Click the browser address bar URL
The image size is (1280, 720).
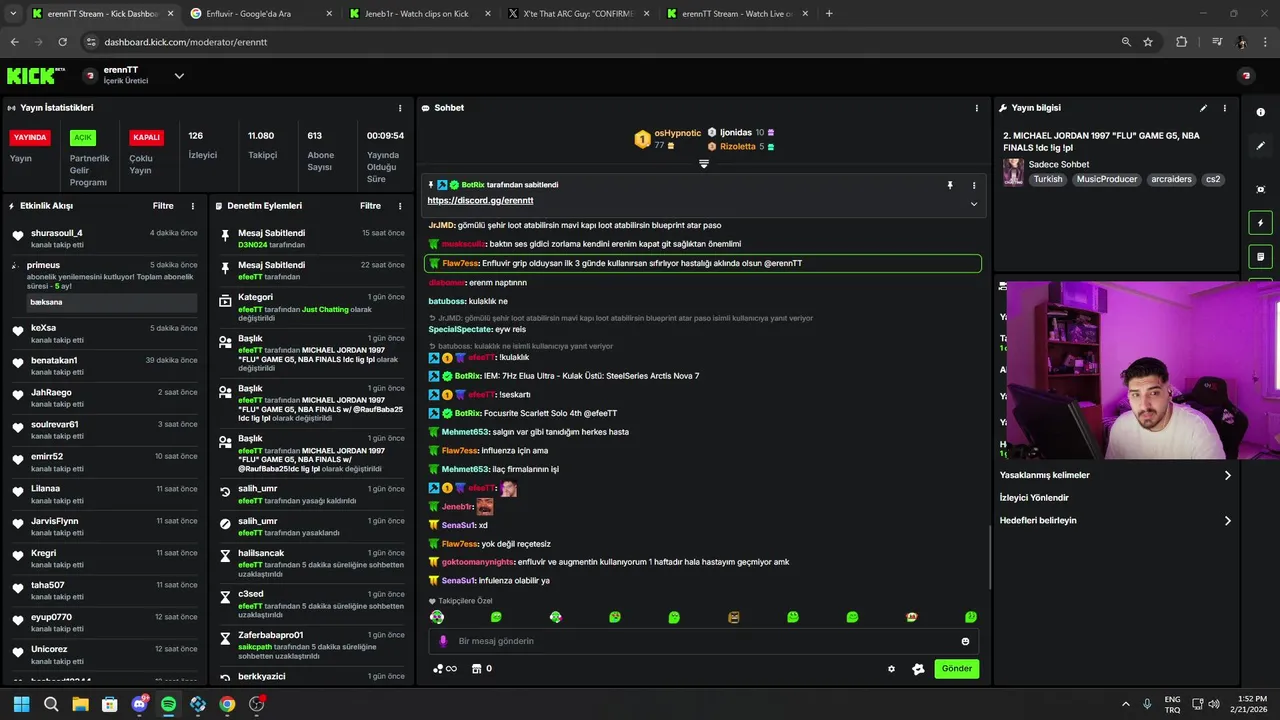[x=186, y=42]
